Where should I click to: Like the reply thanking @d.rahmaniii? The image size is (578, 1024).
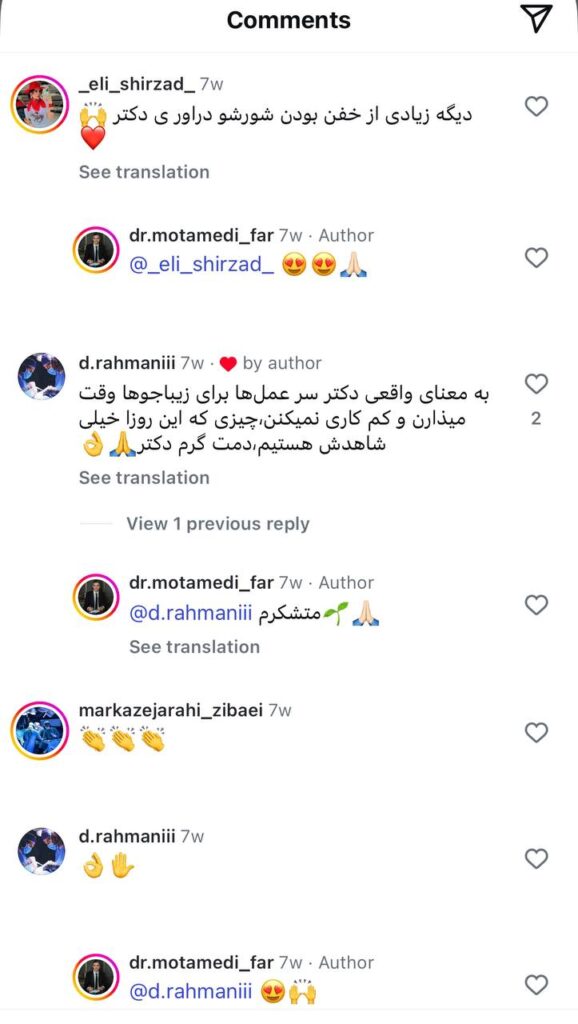[x=536, y=605]
